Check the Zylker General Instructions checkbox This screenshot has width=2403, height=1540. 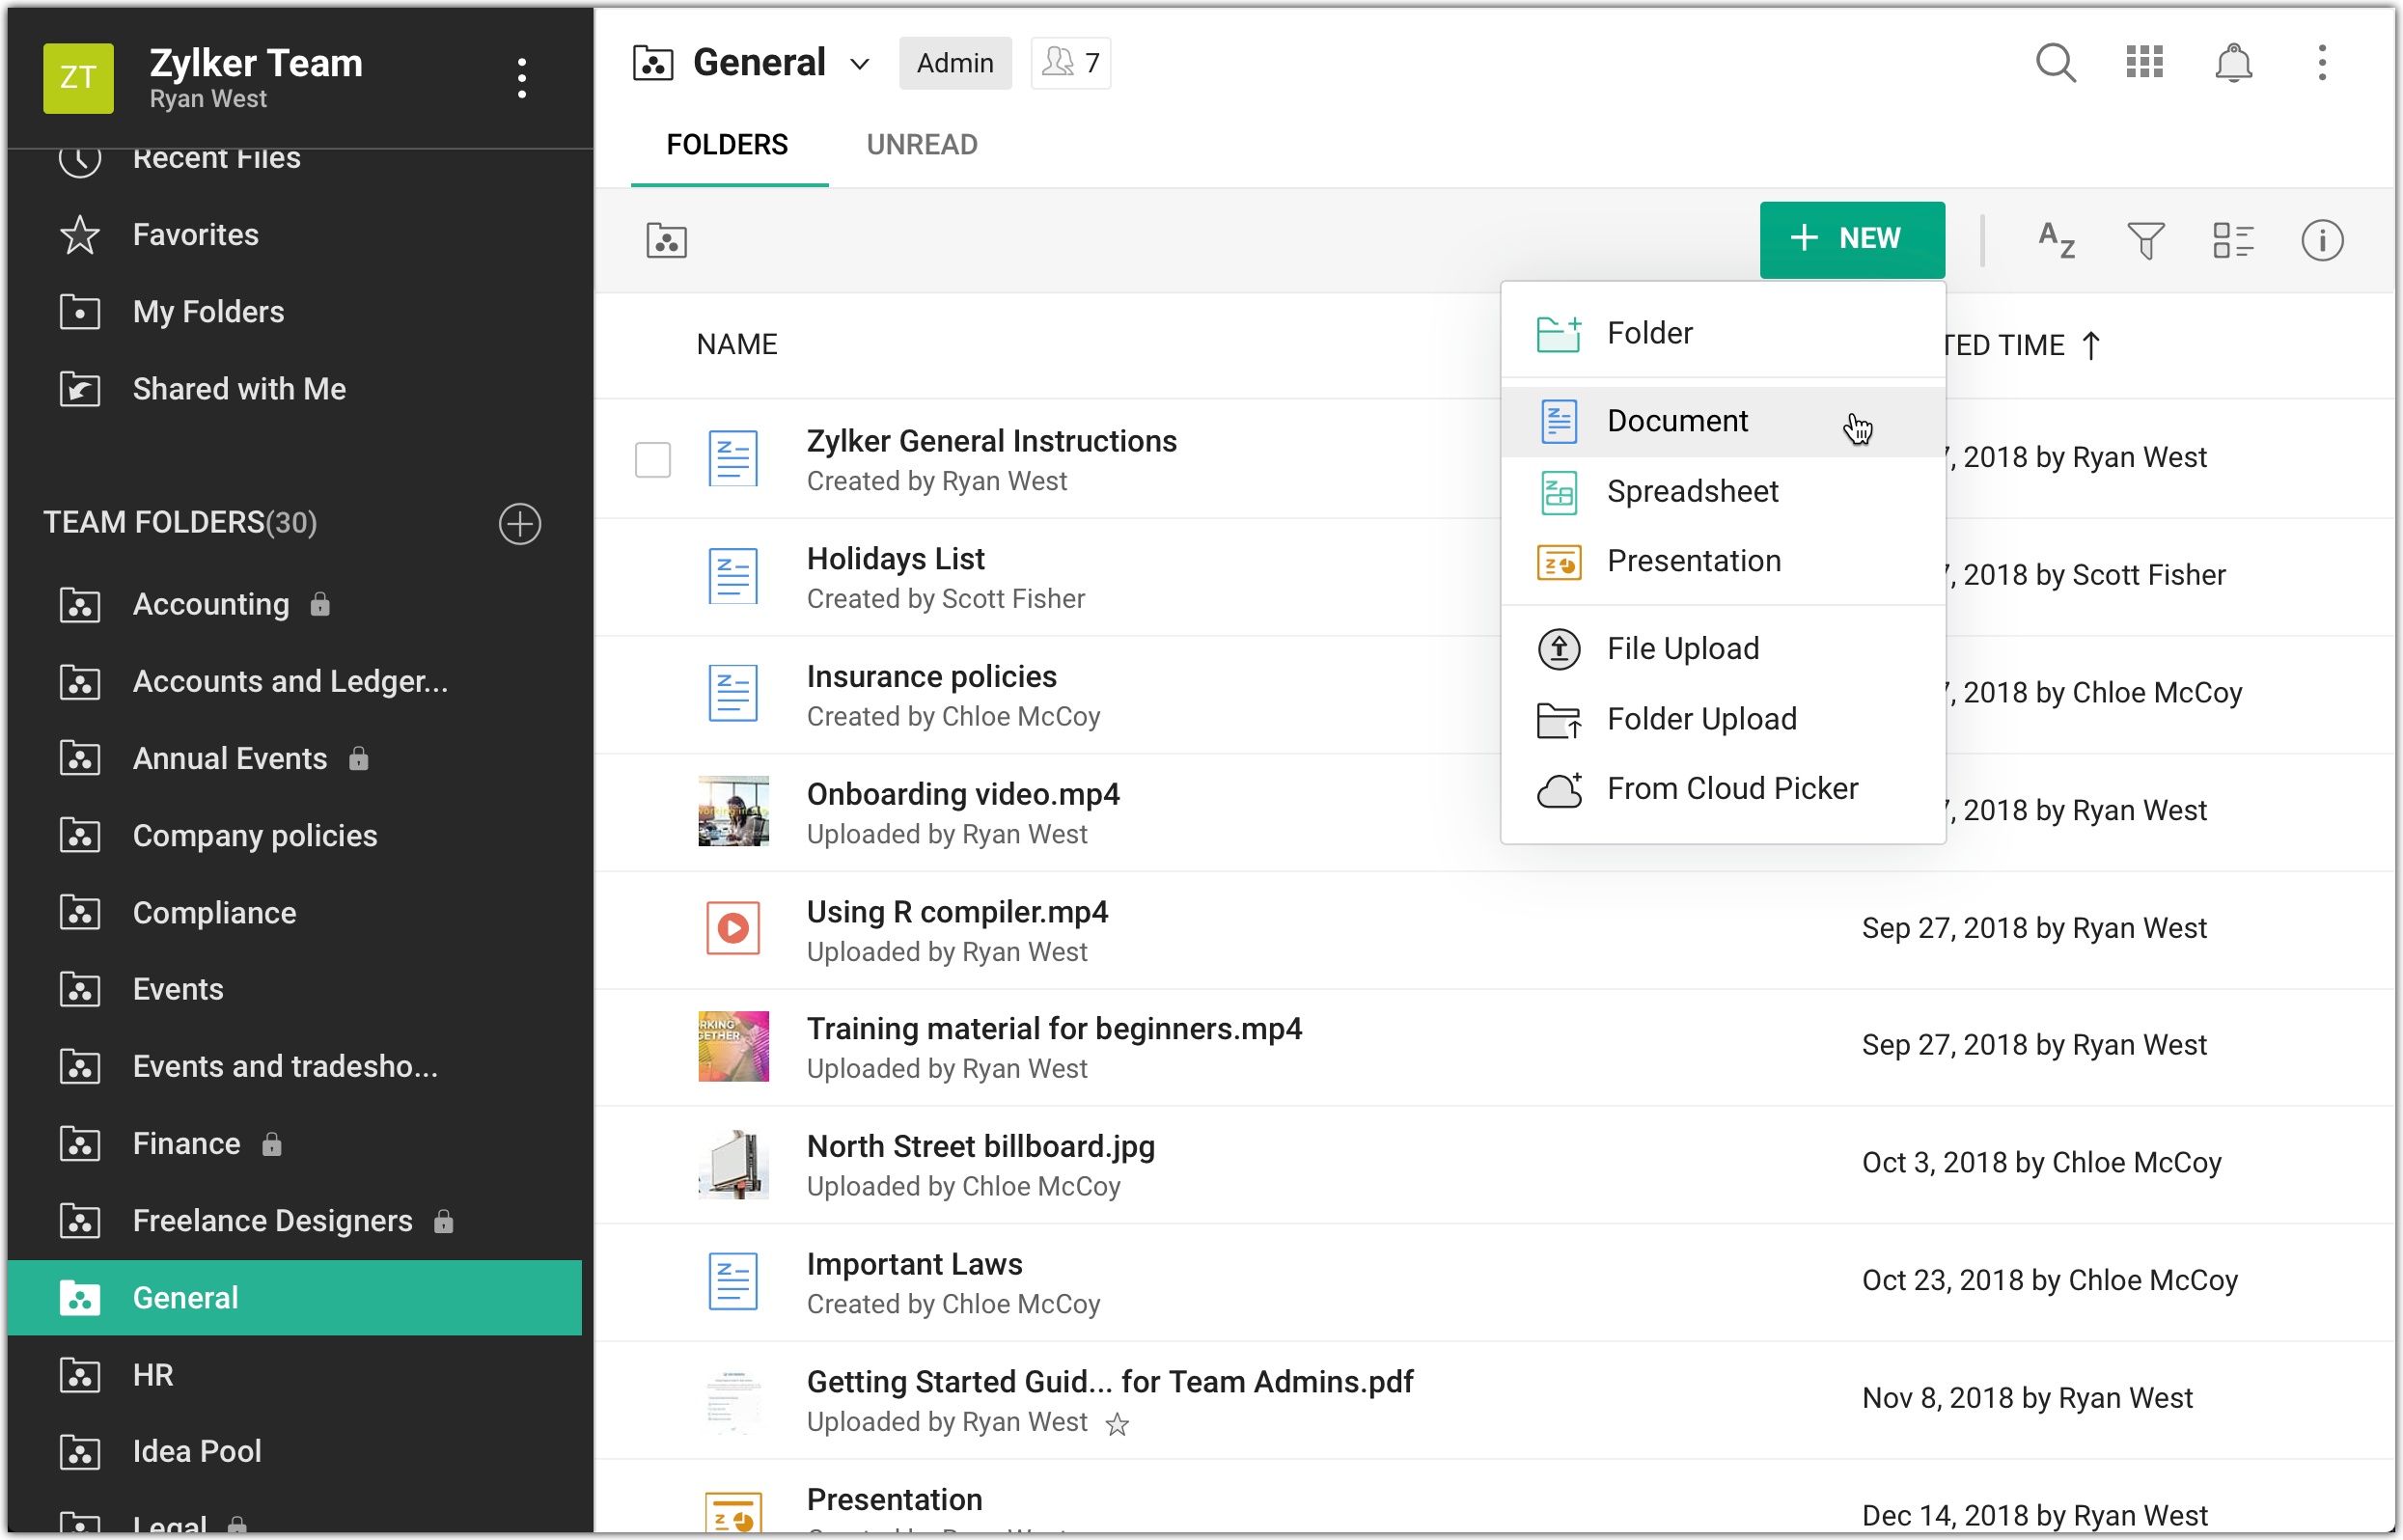(x=652, y=460)
